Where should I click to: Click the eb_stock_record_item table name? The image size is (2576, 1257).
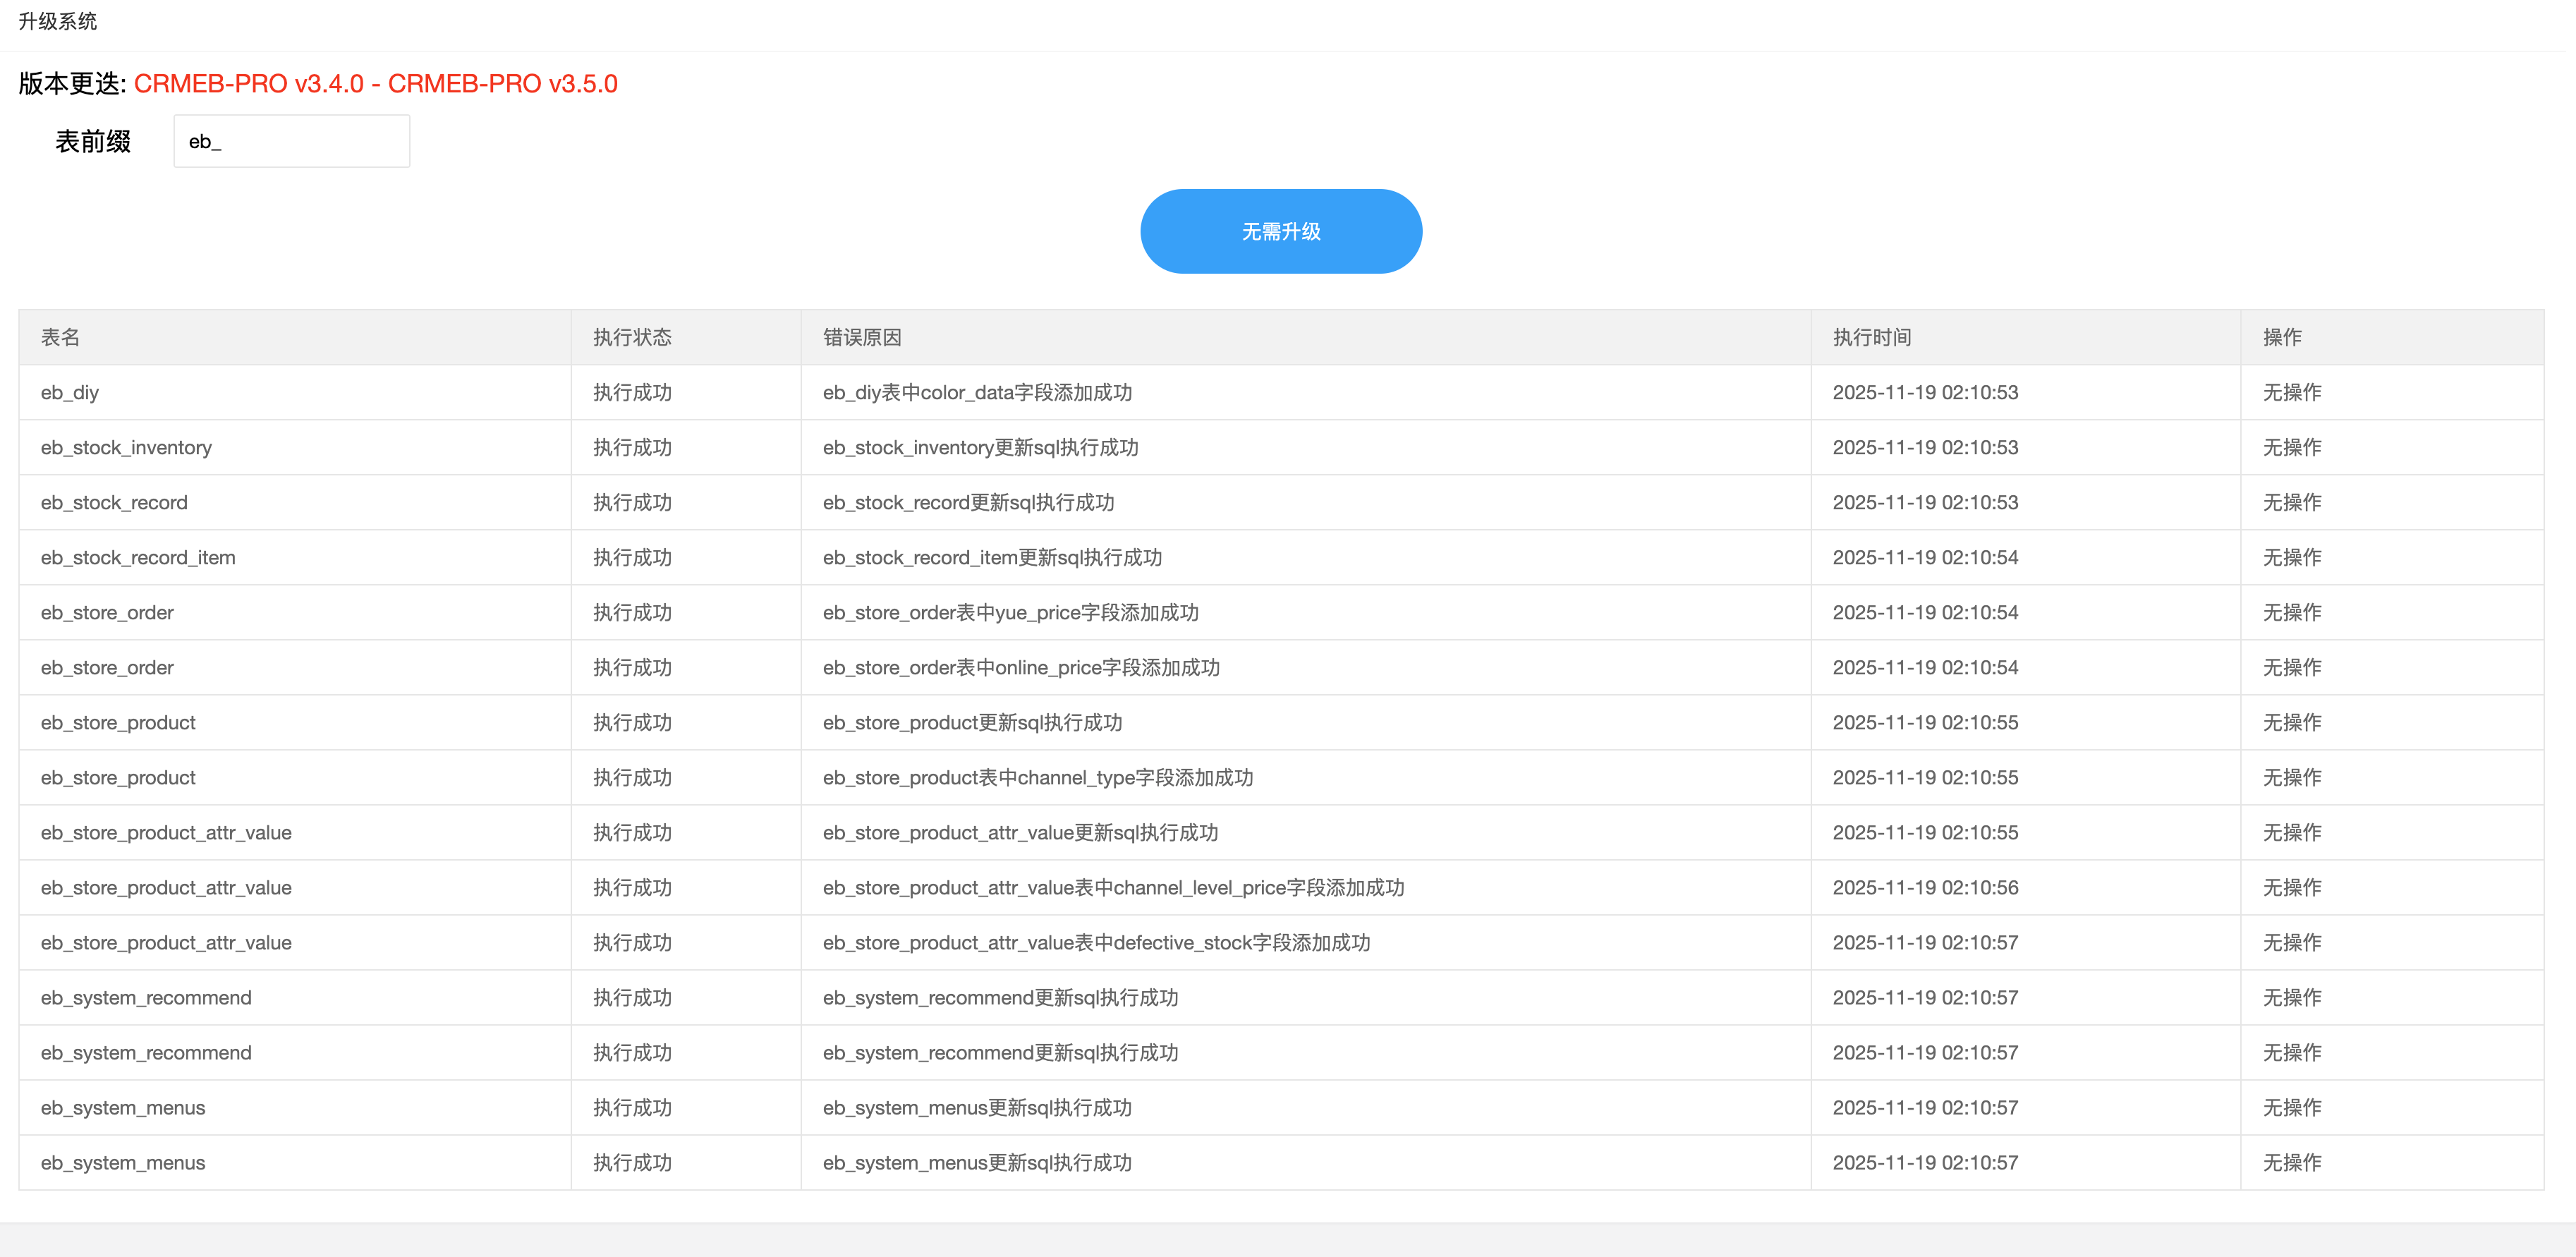[x=138, y=557]
